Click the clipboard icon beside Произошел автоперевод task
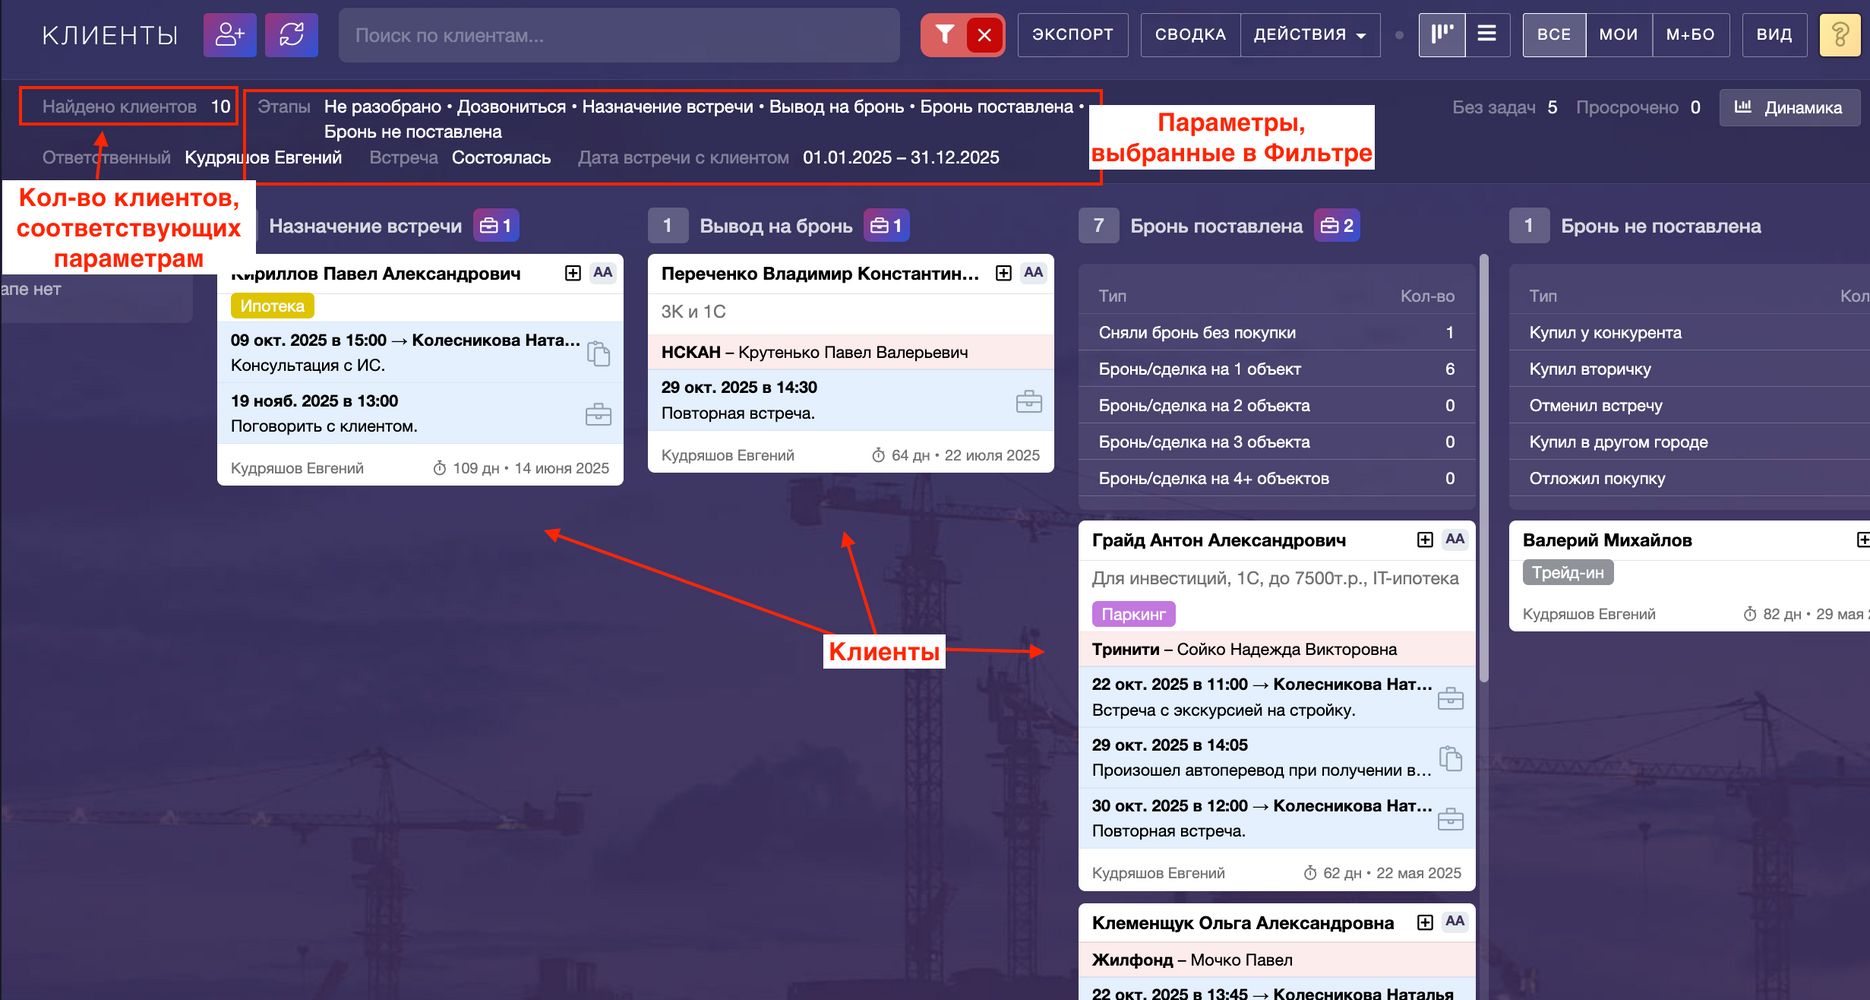Image resolution: width=1870 pixels, height=1000 pixels. pos(1450,758)
